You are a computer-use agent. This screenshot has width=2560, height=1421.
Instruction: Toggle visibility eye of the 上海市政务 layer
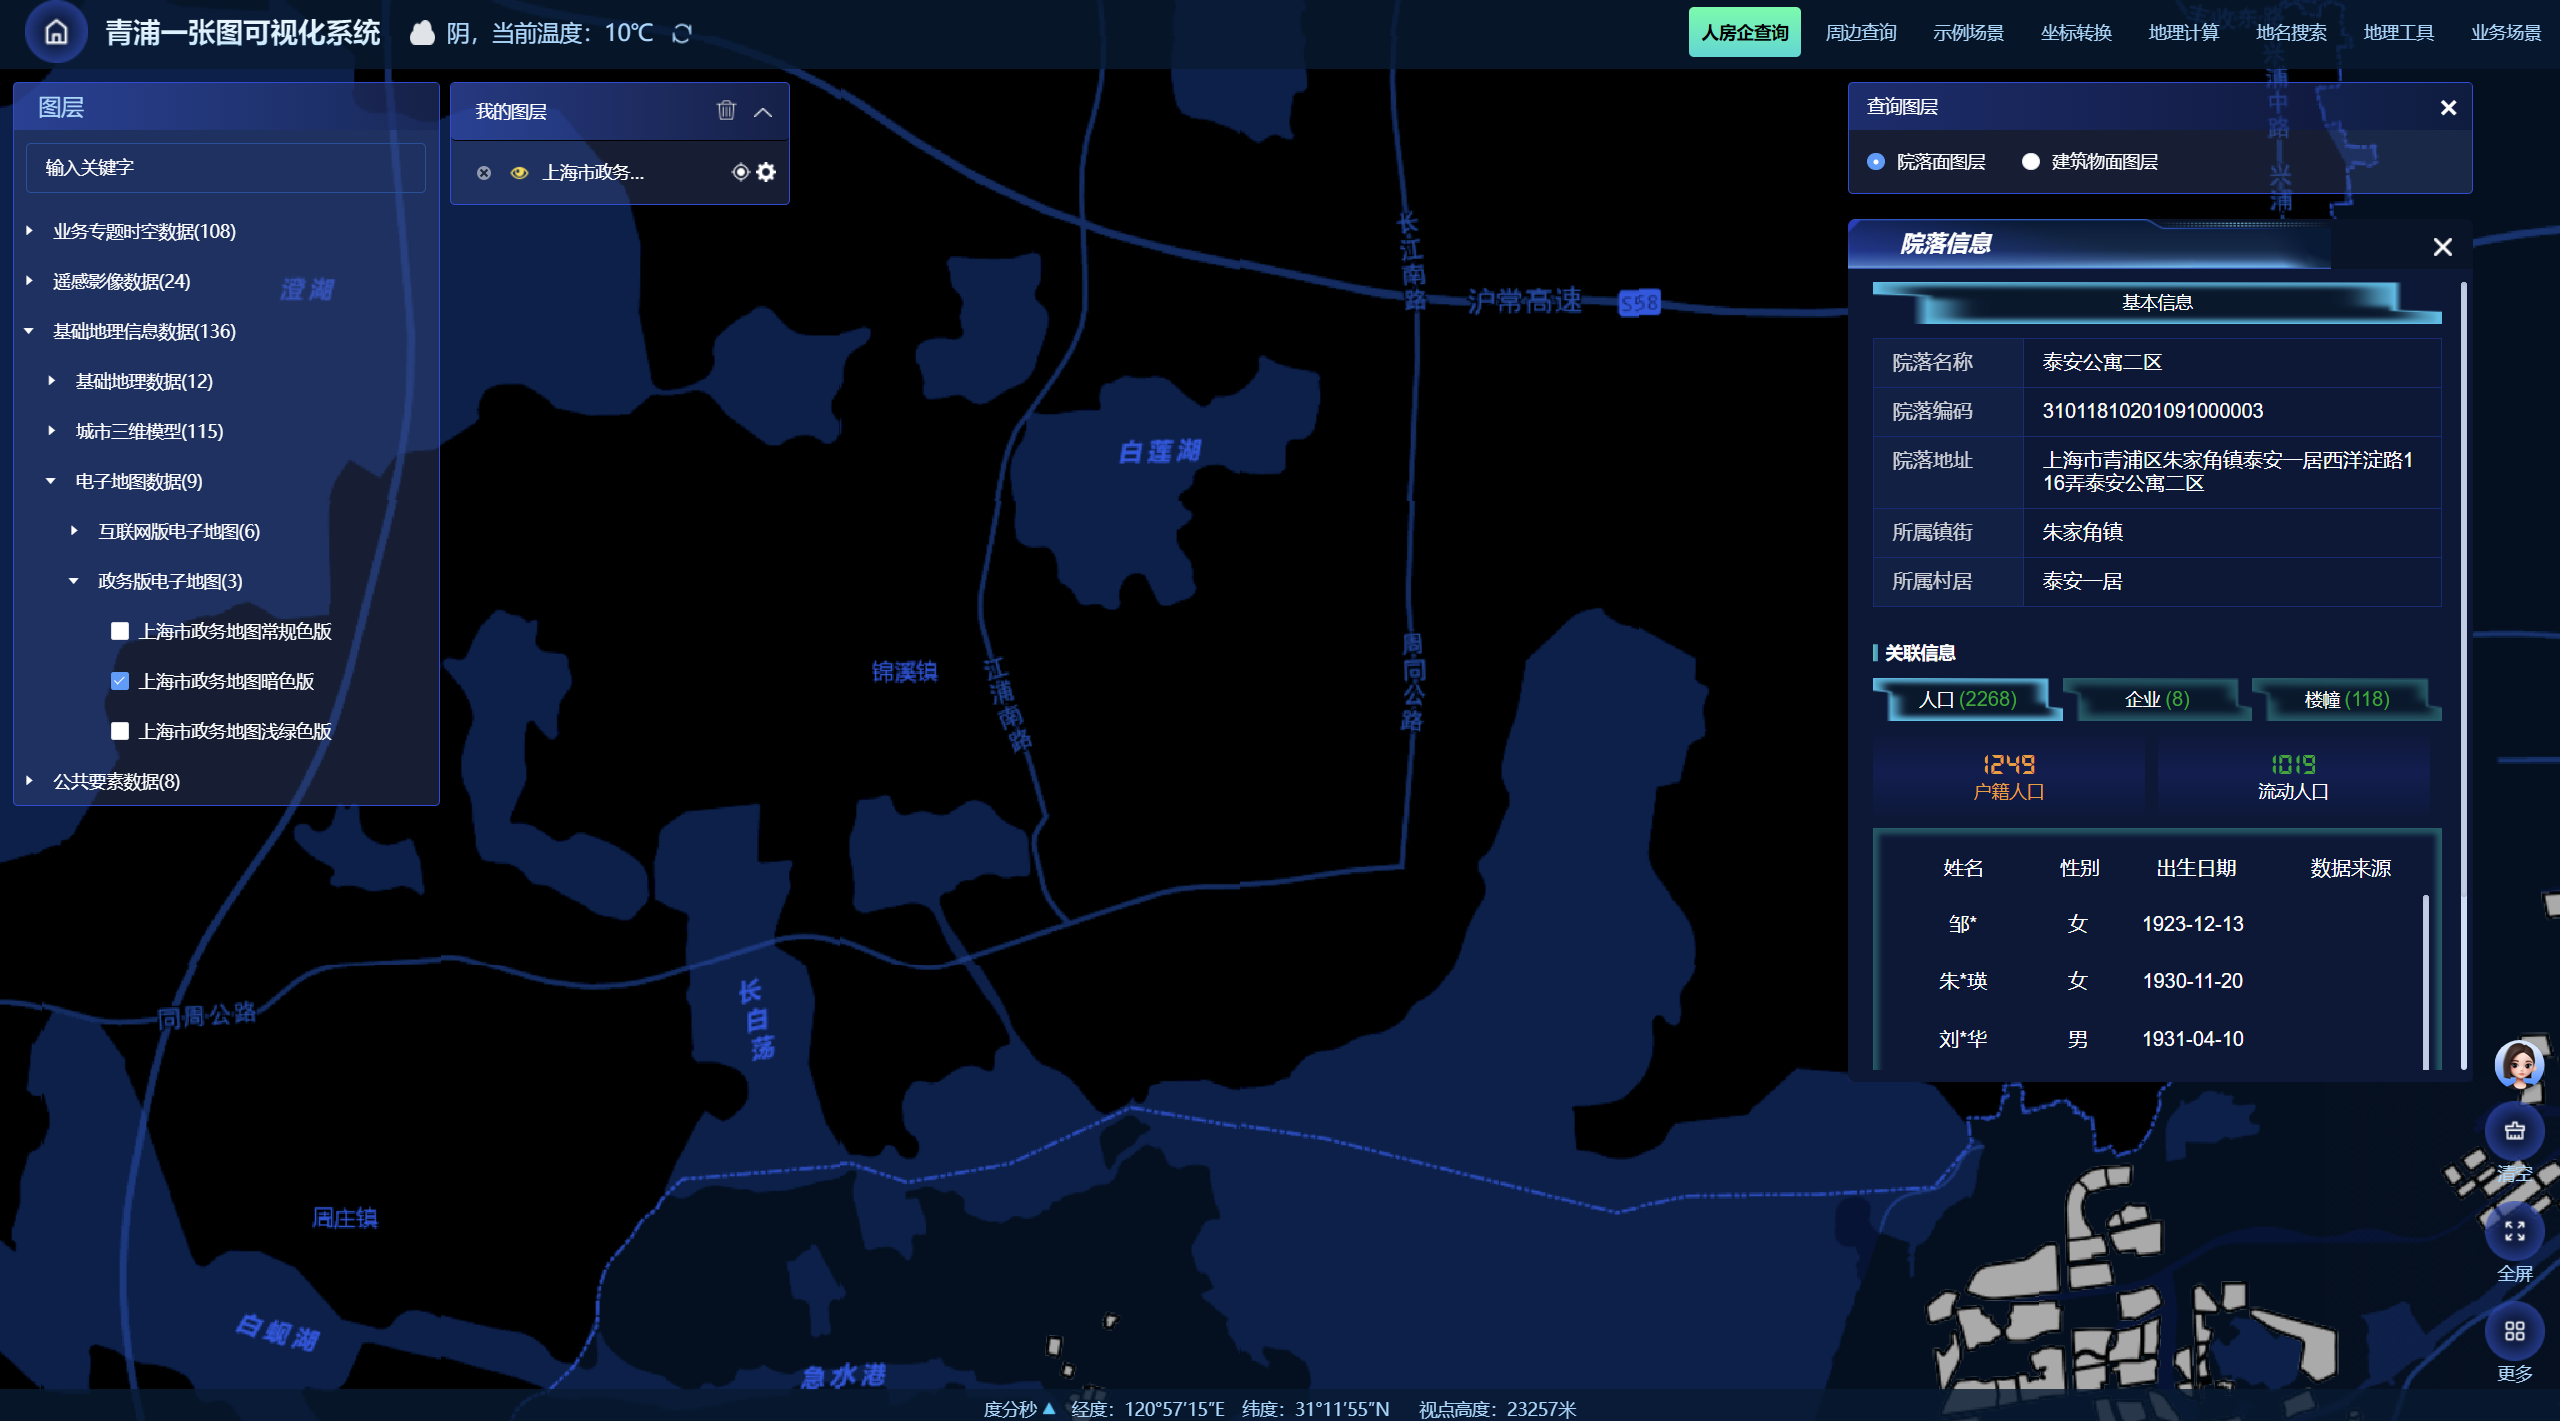(x=519, y=173)
